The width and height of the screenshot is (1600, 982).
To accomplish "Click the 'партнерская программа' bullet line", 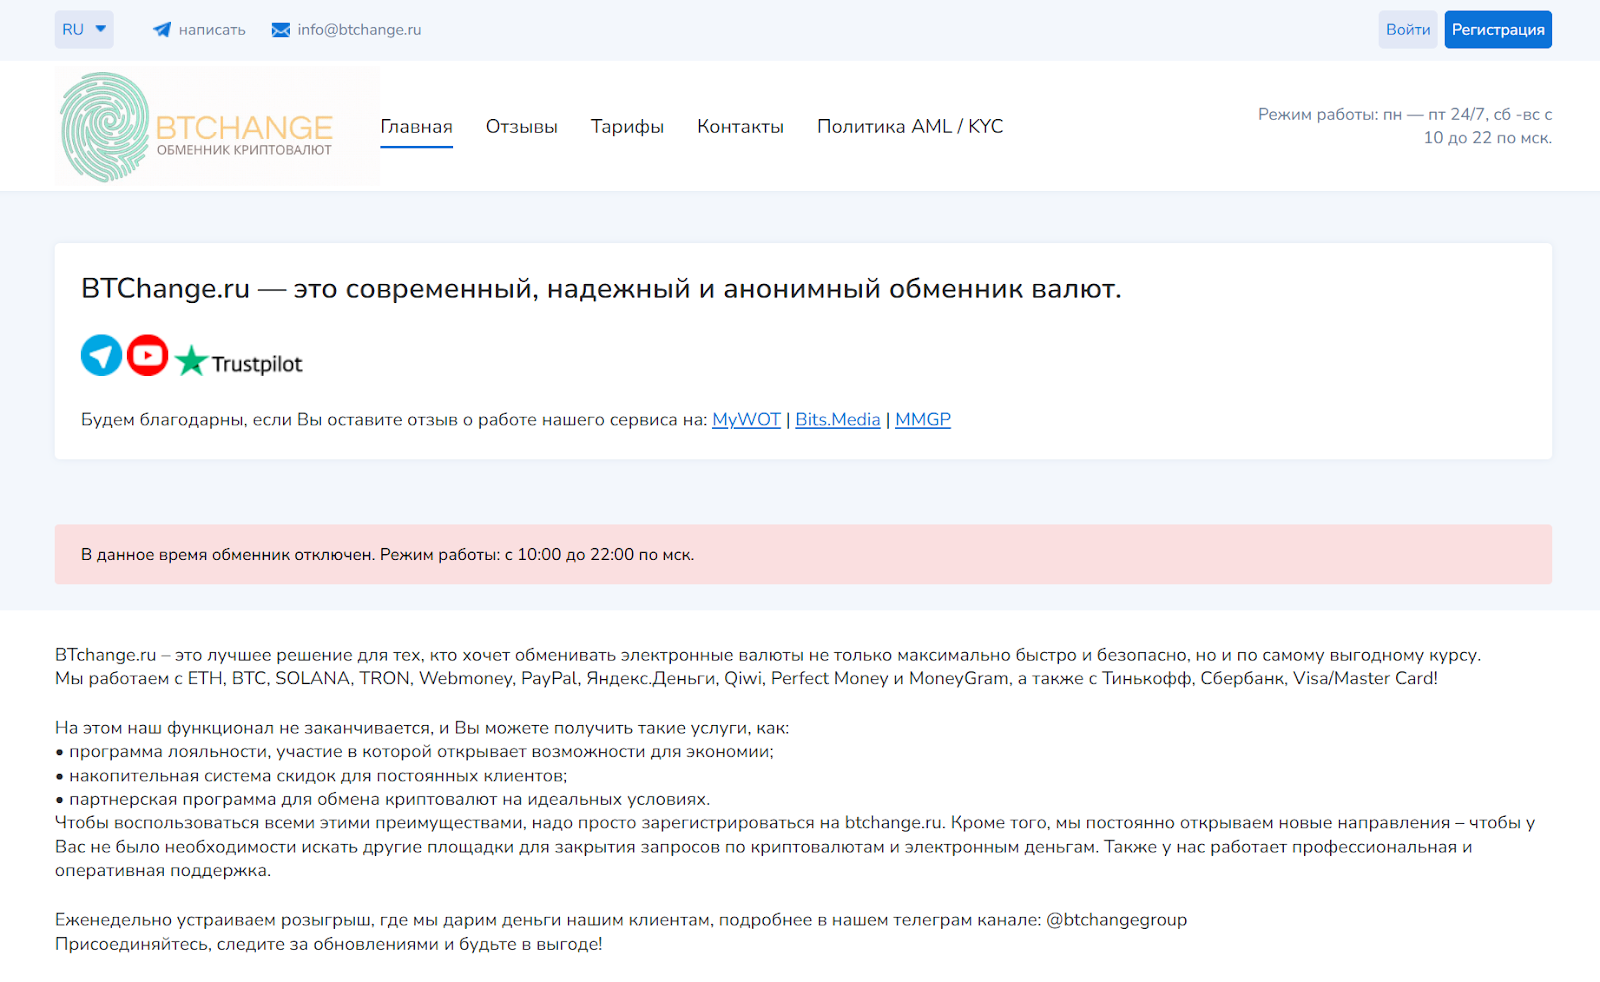I will point(382,800).
